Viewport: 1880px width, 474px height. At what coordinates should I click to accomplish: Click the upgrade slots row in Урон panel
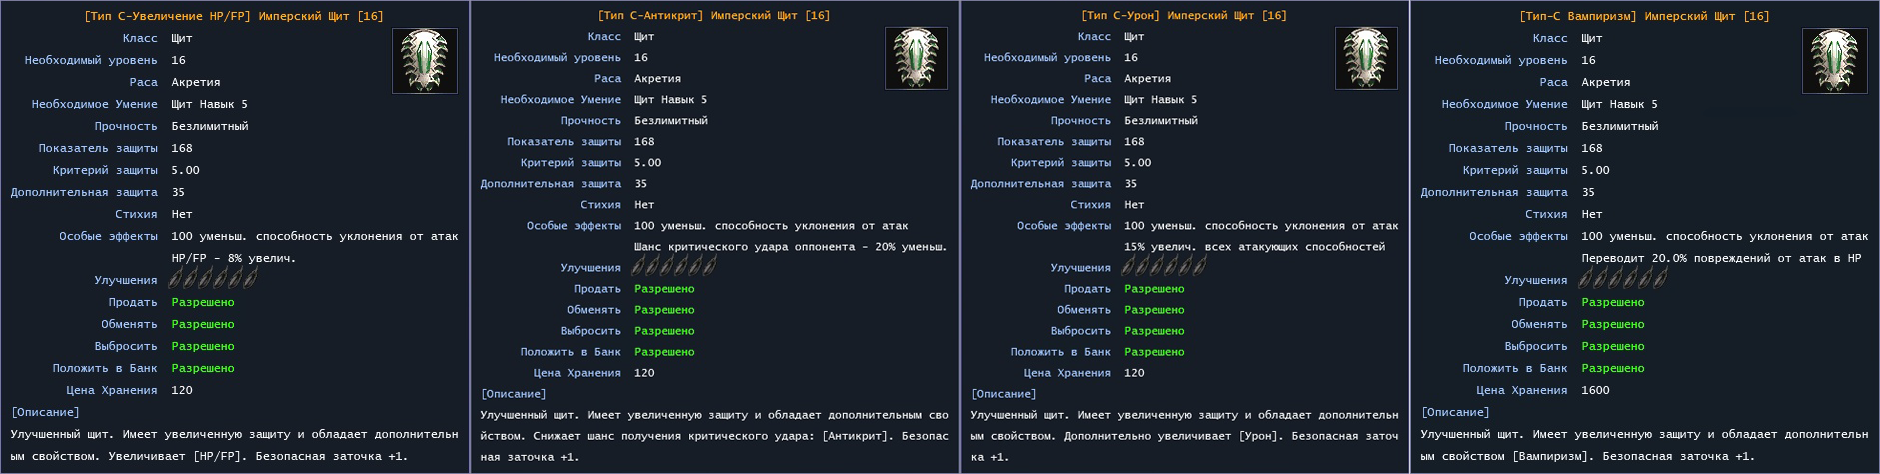click(1164, 267)
